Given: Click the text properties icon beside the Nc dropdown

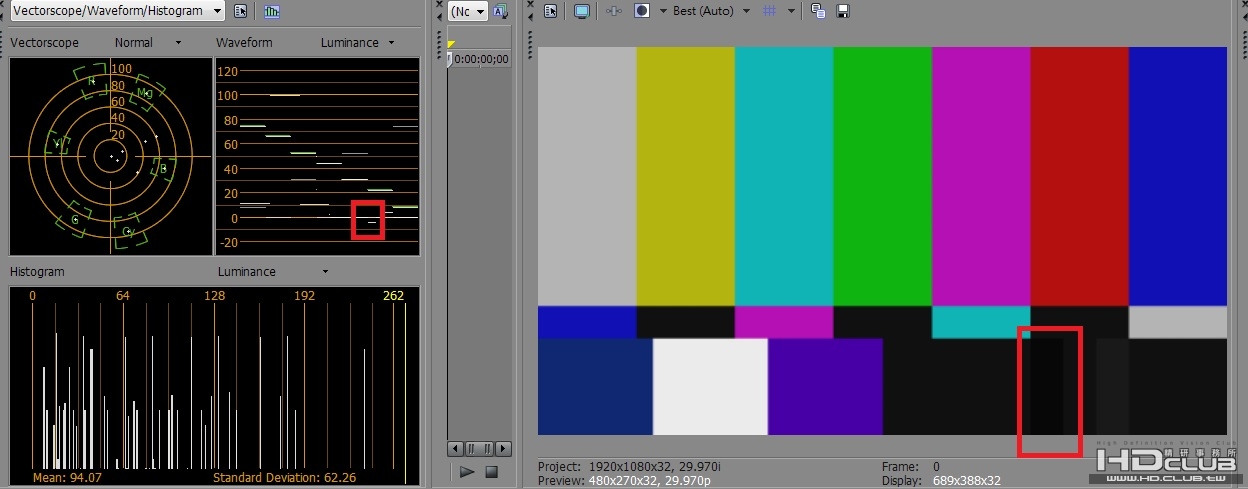Looking at the screenshot, I should click(x=500, y=11).
